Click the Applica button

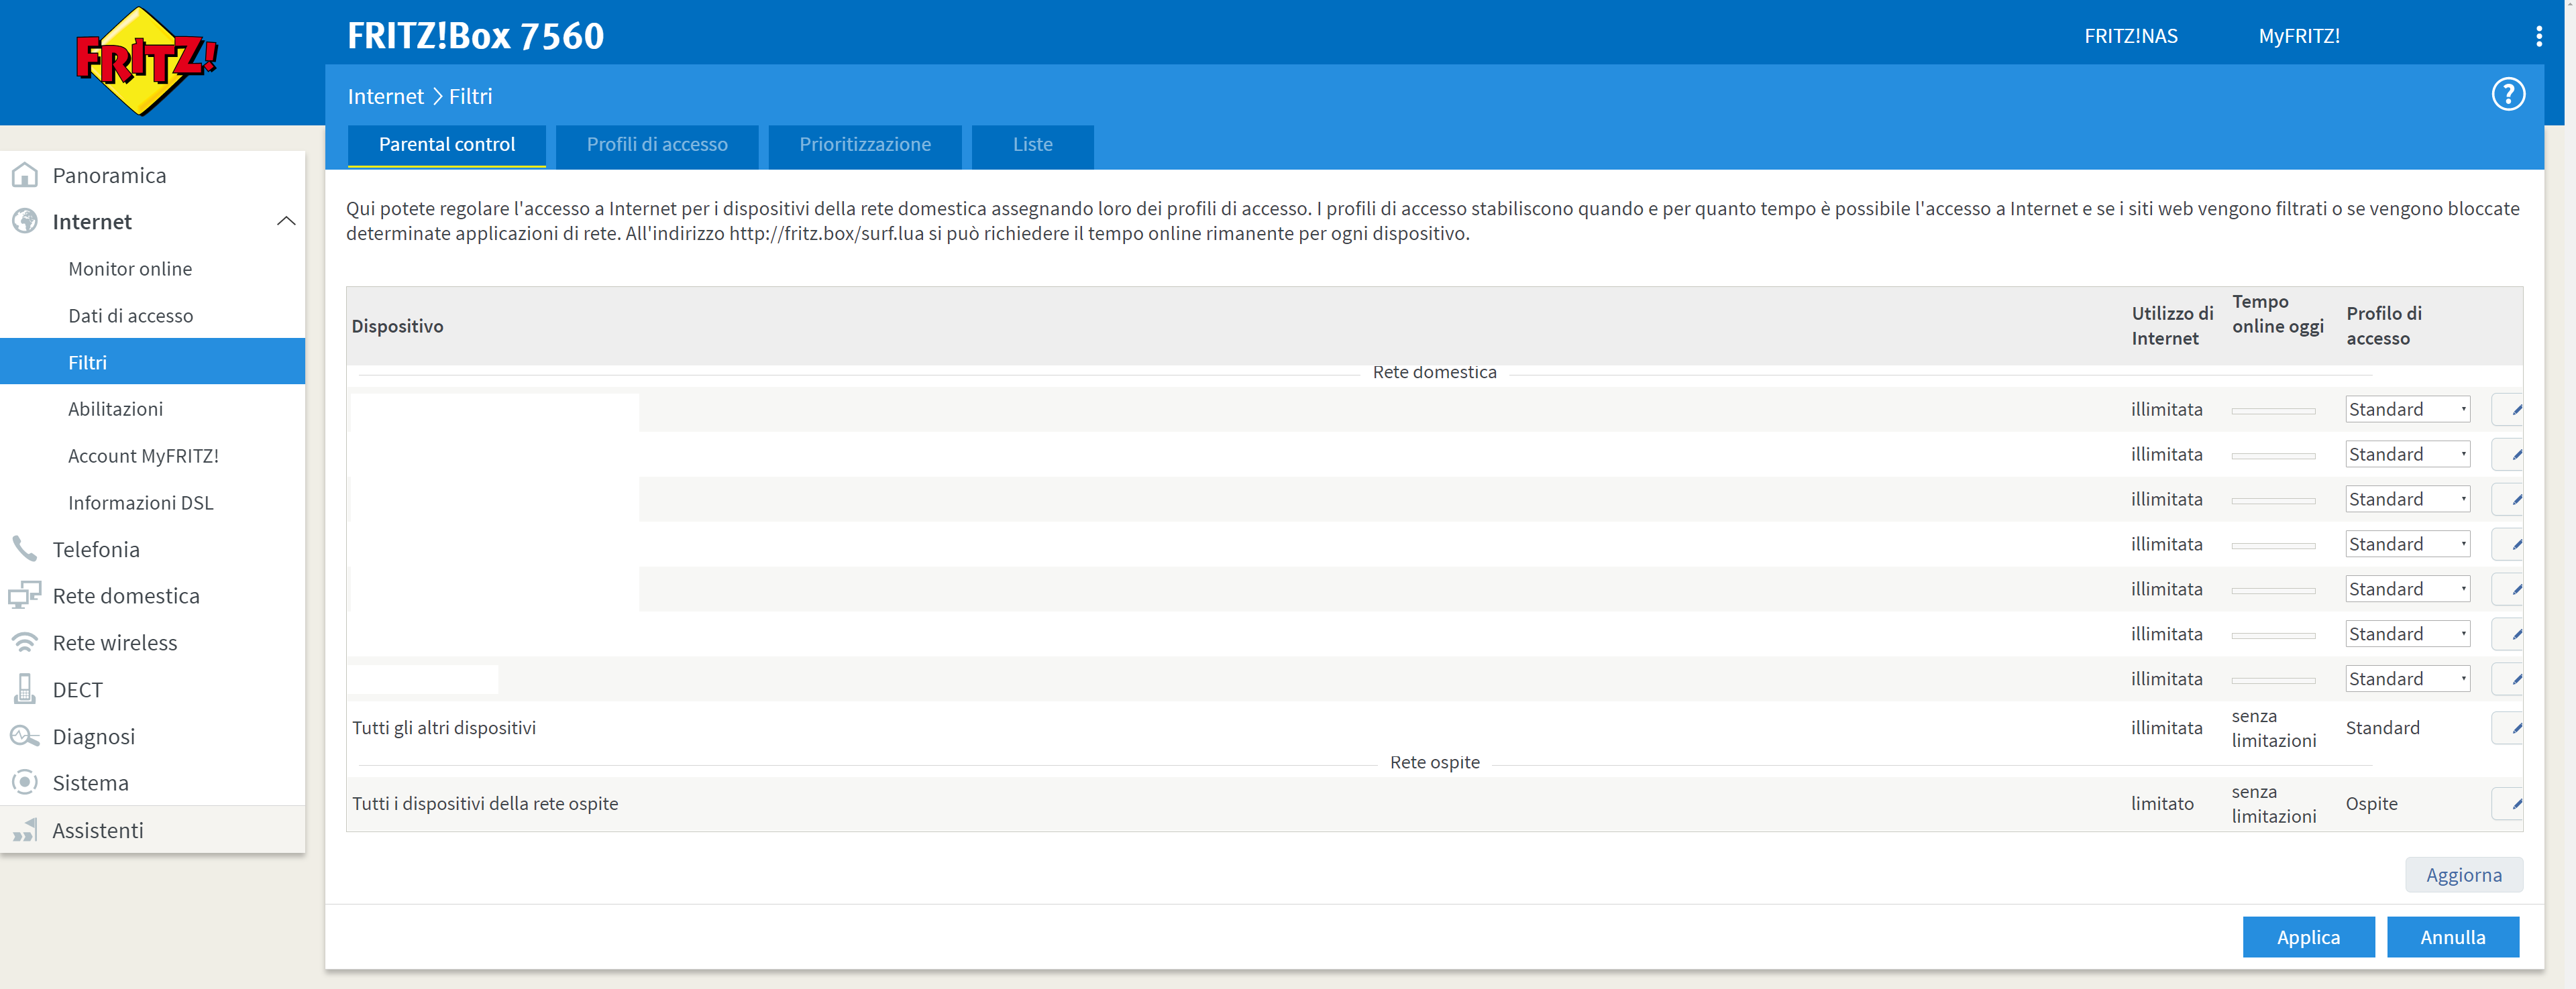pyautogui.click(x=2307, y=937)
